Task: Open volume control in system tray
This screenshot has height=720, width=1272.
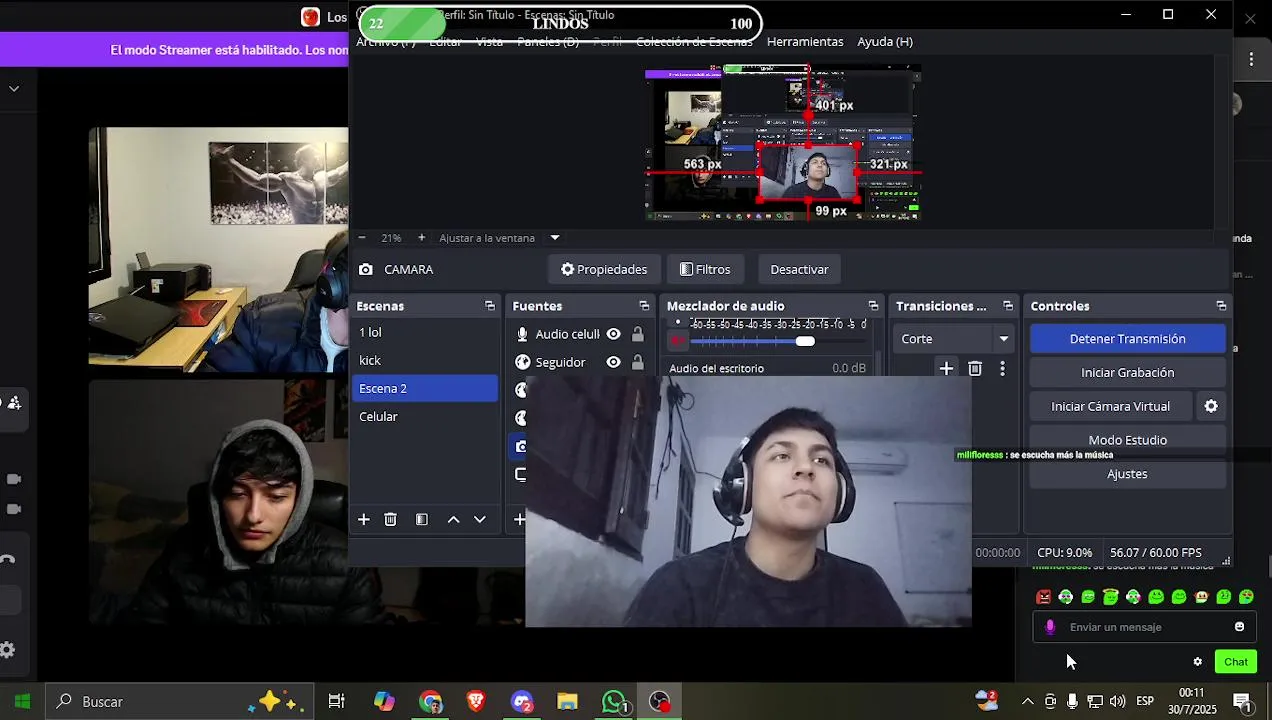Action: coord(1117,702)
